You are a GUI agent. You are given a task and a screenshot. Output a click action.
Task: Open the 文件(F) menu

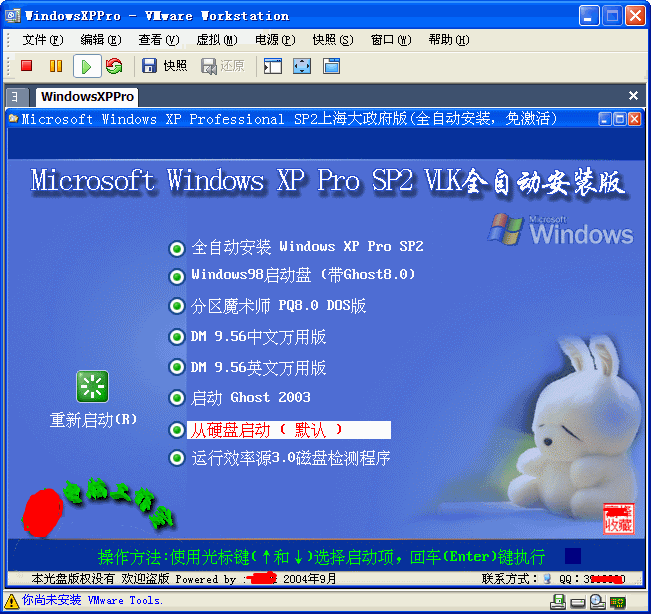click(43, 40)
